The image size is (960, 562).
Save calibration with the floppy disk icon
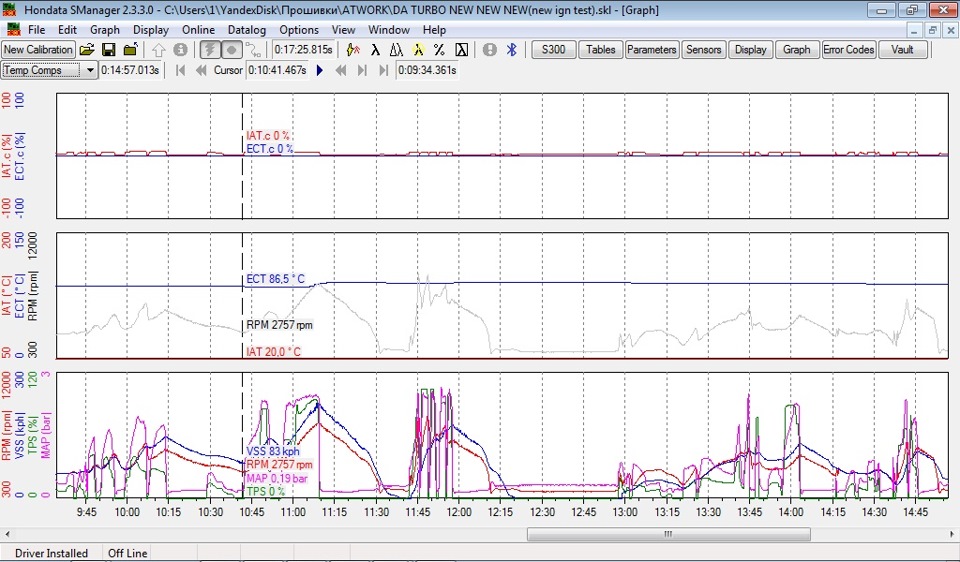108,50
